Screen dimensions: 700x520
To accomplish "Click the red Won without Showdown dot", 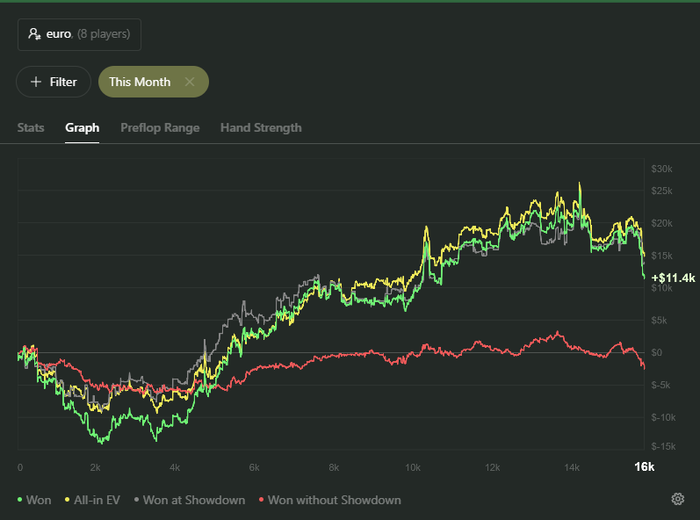I will coord(261,499).
